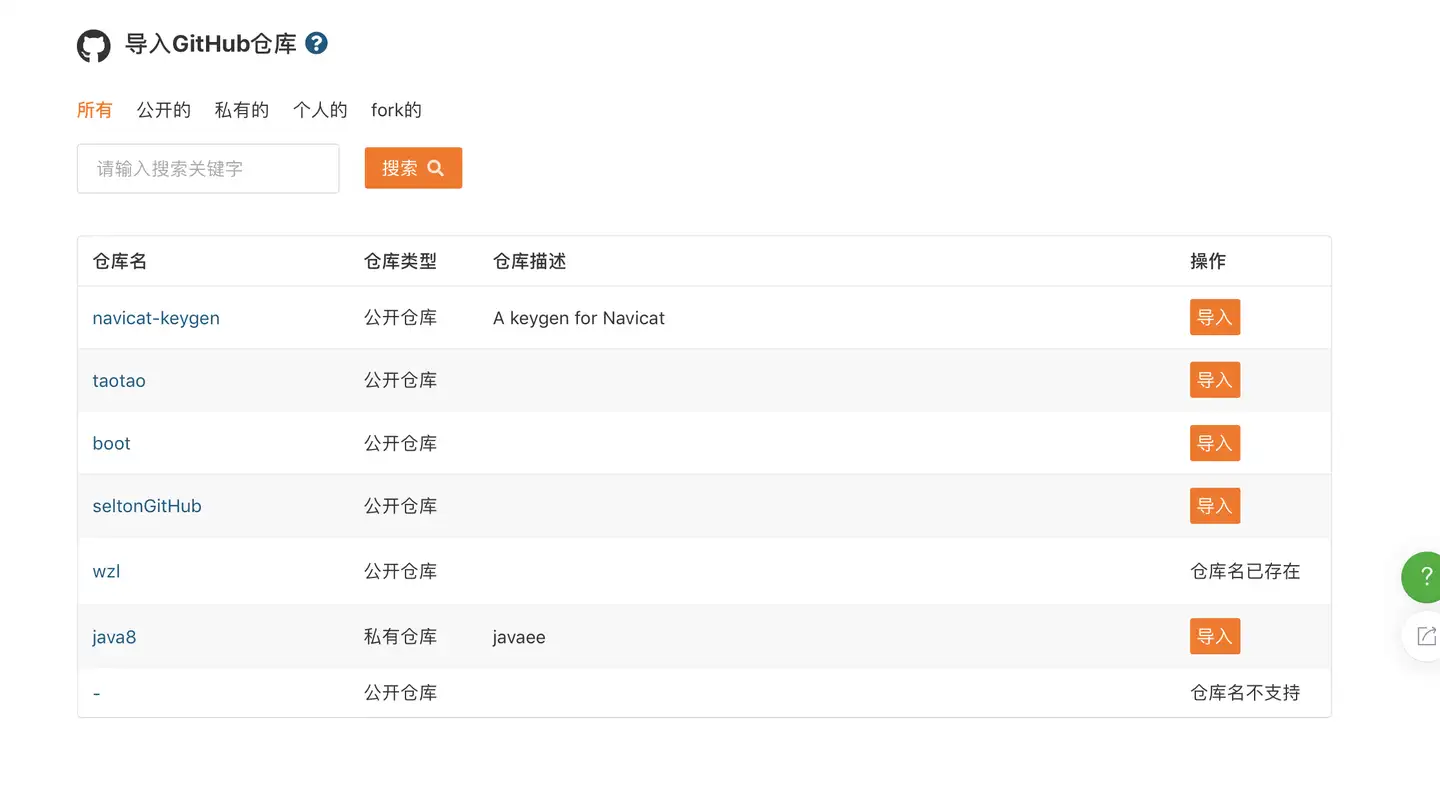The width and height of the screenshot is (1440, 788).
Task: Click 公开仓库 in the boot row
Action: (x=400, y=444)
